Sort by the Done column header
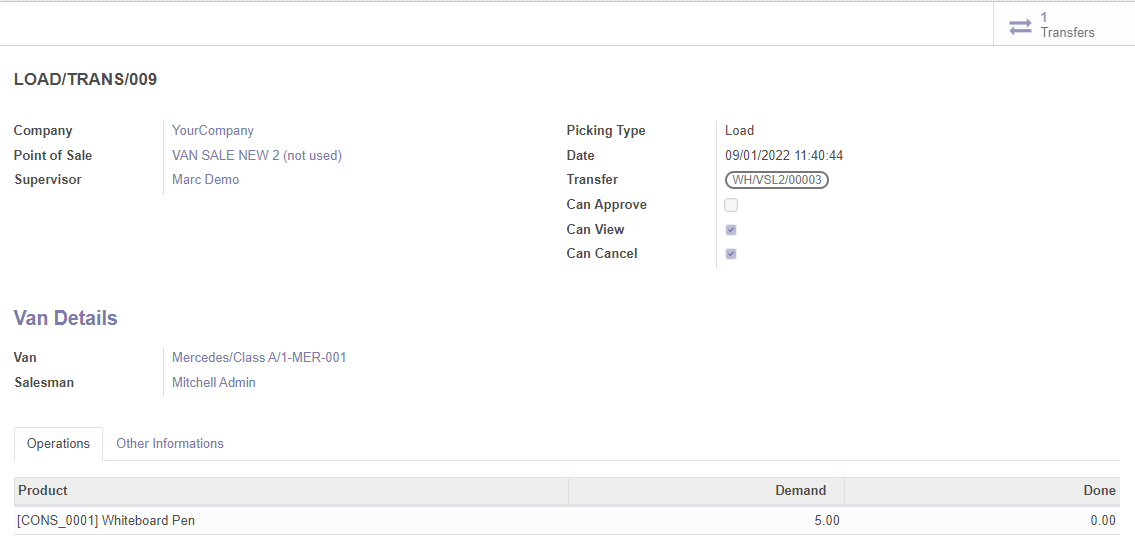The width and height of the screenshot is (1135, 536). point(1099,490)
